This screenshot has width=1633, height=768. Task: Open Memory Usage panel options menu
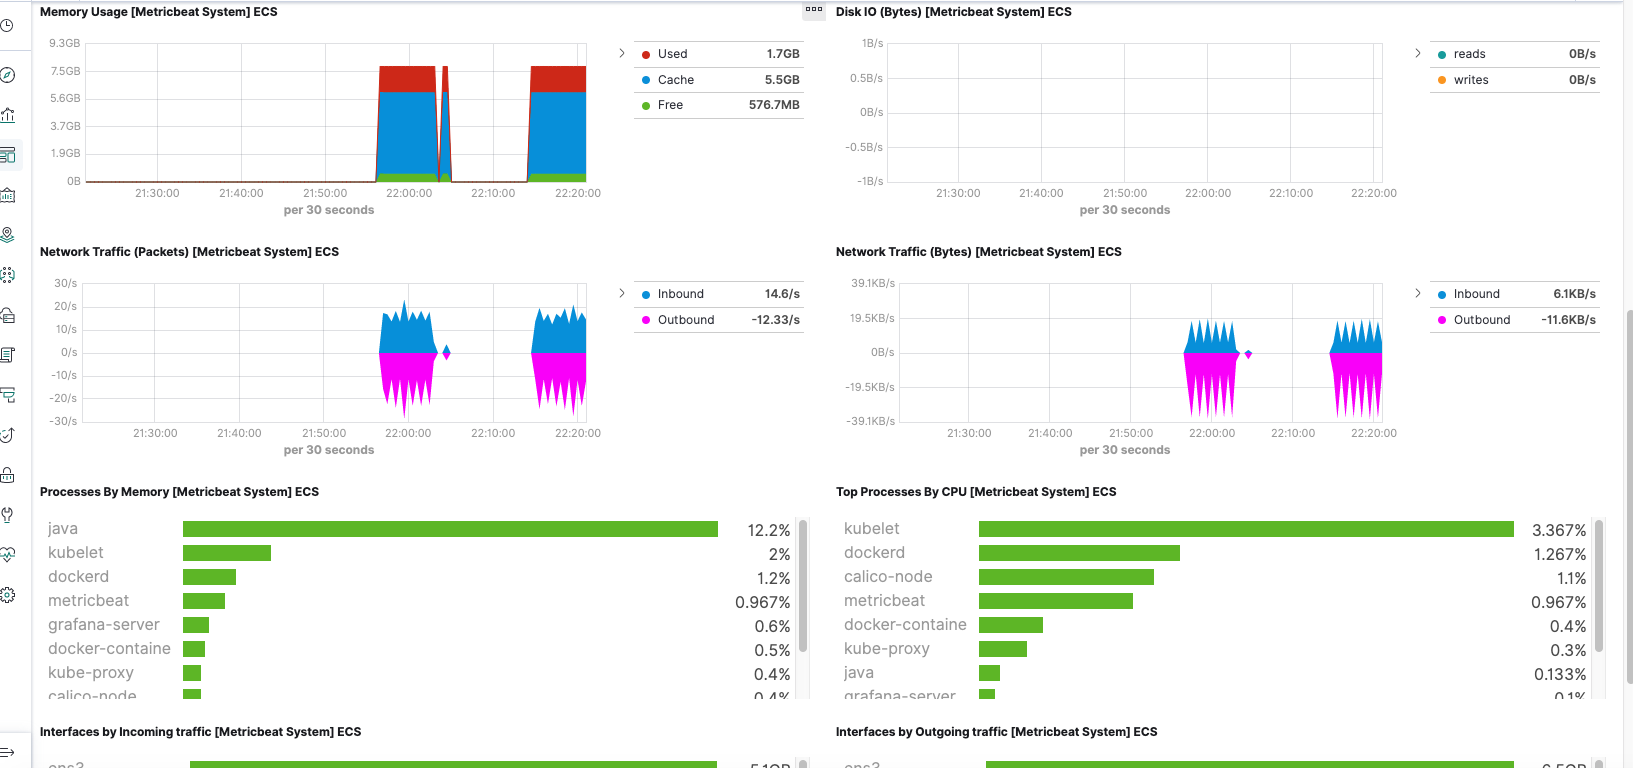(x=814, y=11)
